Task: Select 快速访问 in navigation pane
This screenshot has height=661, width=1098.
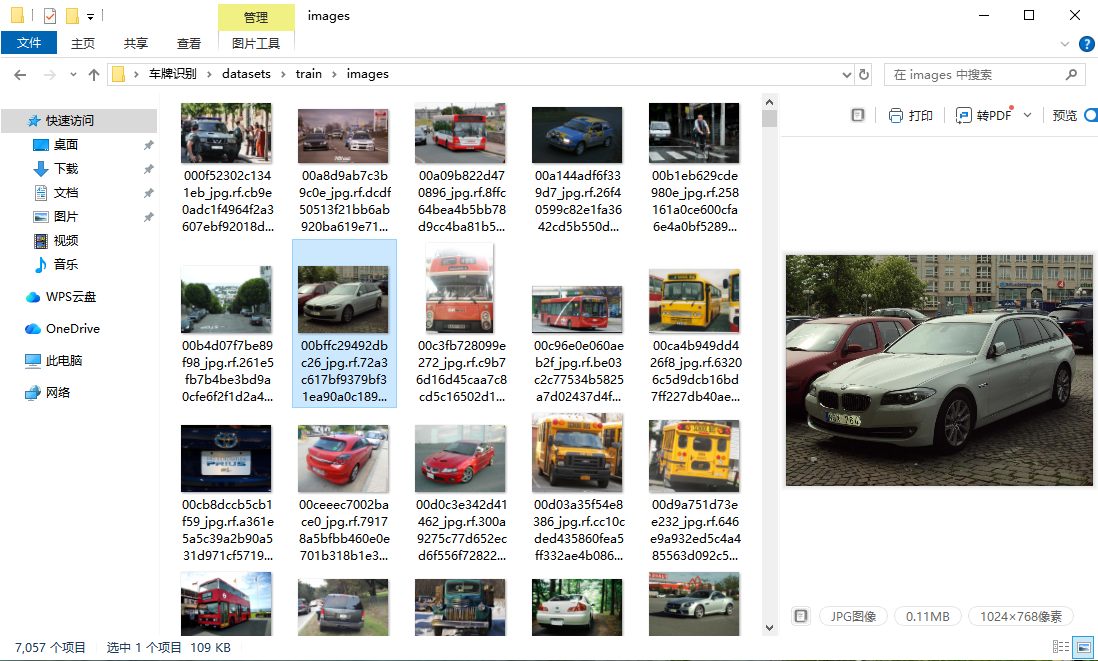Action: 78,120
